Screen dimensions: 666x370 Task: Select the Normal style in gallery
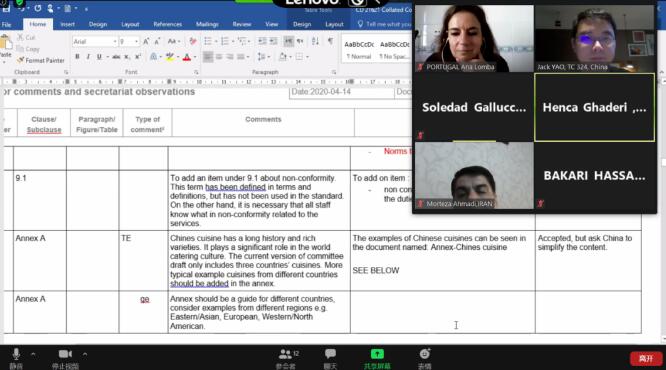coord(359,50)
